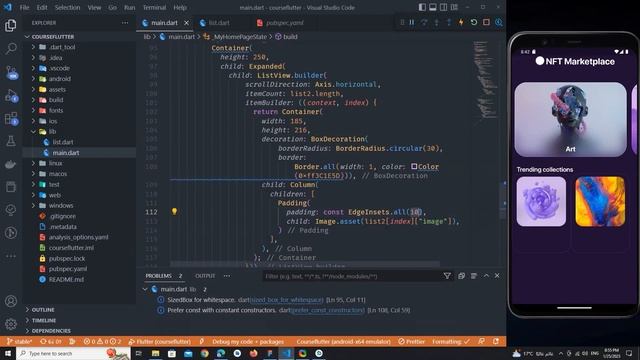Screen dimensions: 640x360
Task: Close the bottom Problems panel
Action: [x=497, y=276]
